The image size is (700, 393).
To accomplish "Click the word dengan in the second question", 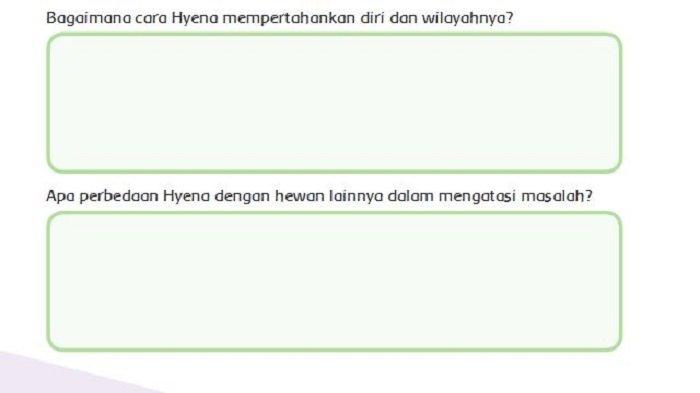I will tap(242, 196).
